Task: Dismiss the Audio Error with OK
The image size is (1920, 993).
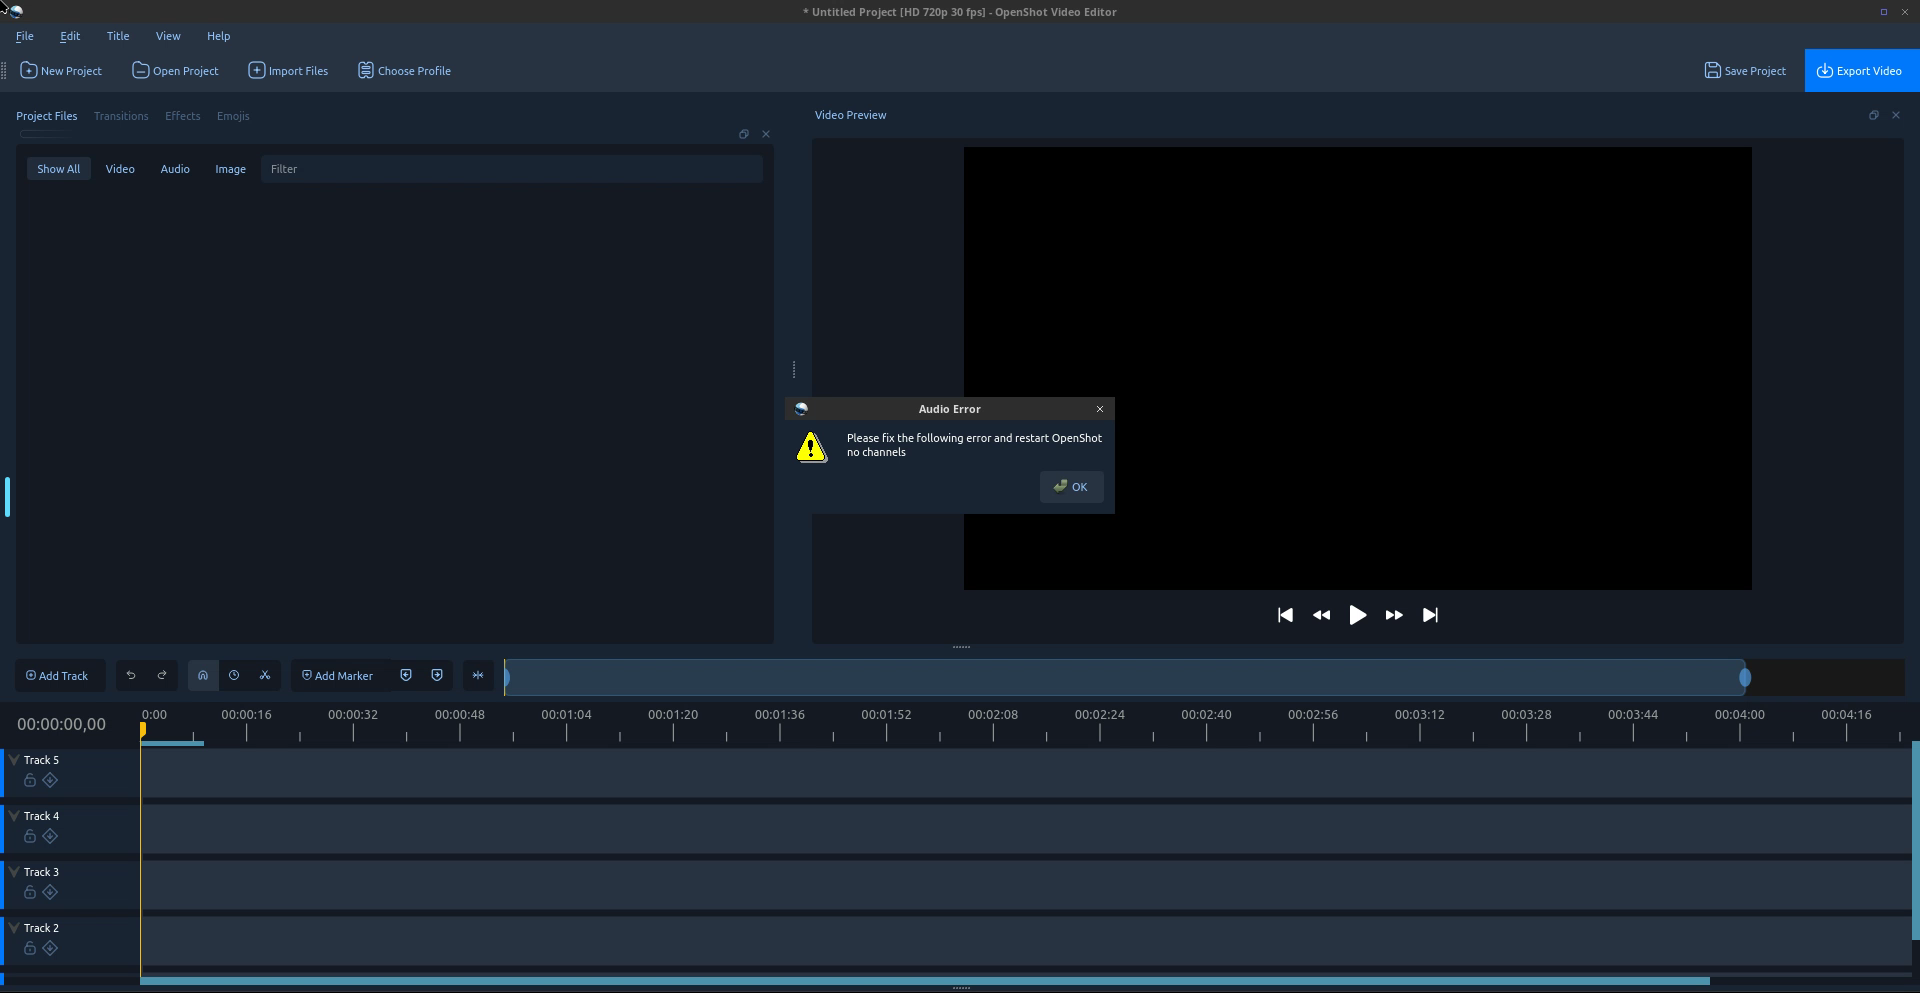Action: point(1071,487)
